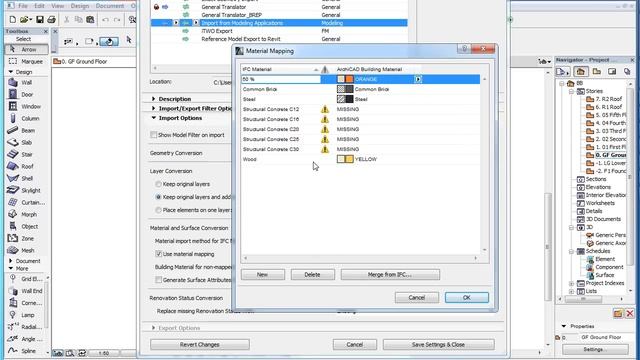Screen dimensions: 640x360
Task: Click the Save icon in main toolbar
Action: tap(40, 19)
